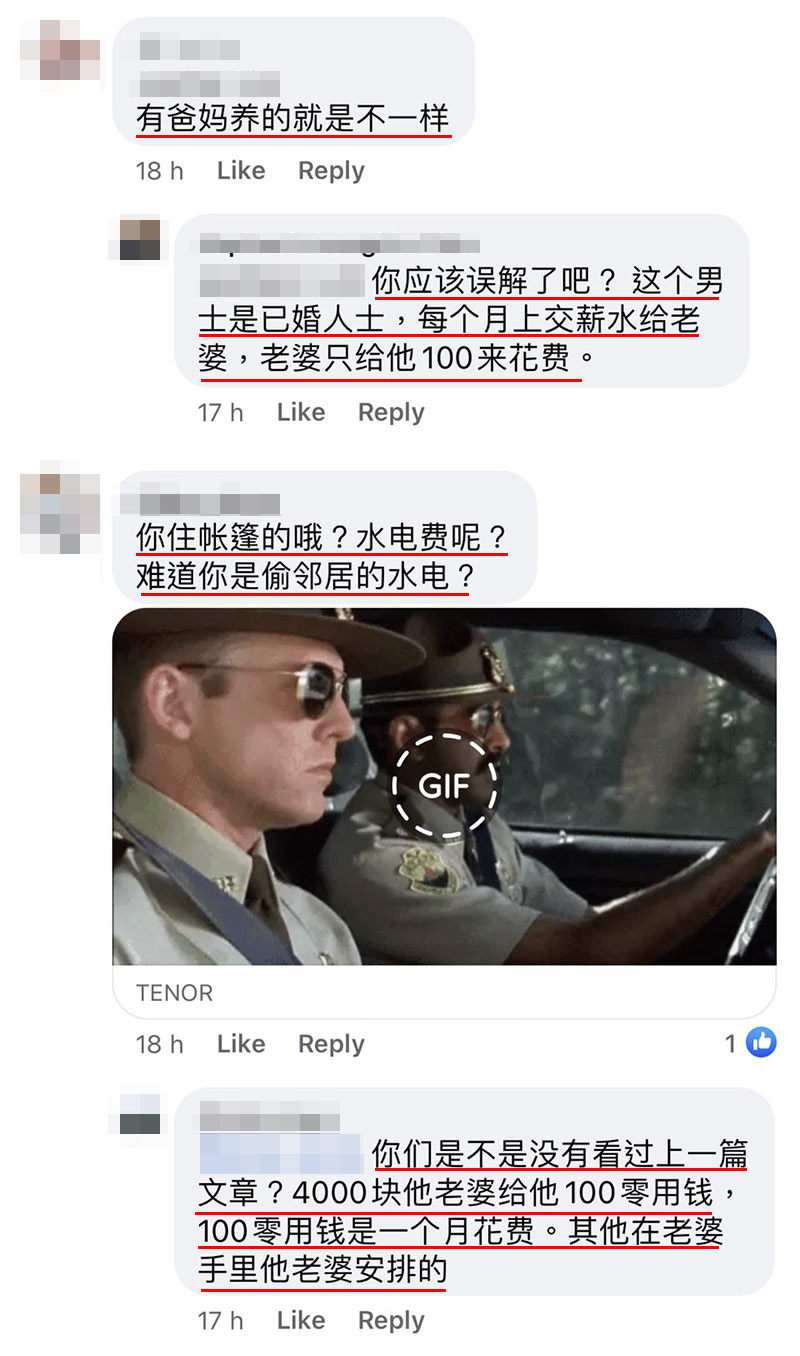Click the reaction count number 1

(731, 1044)
